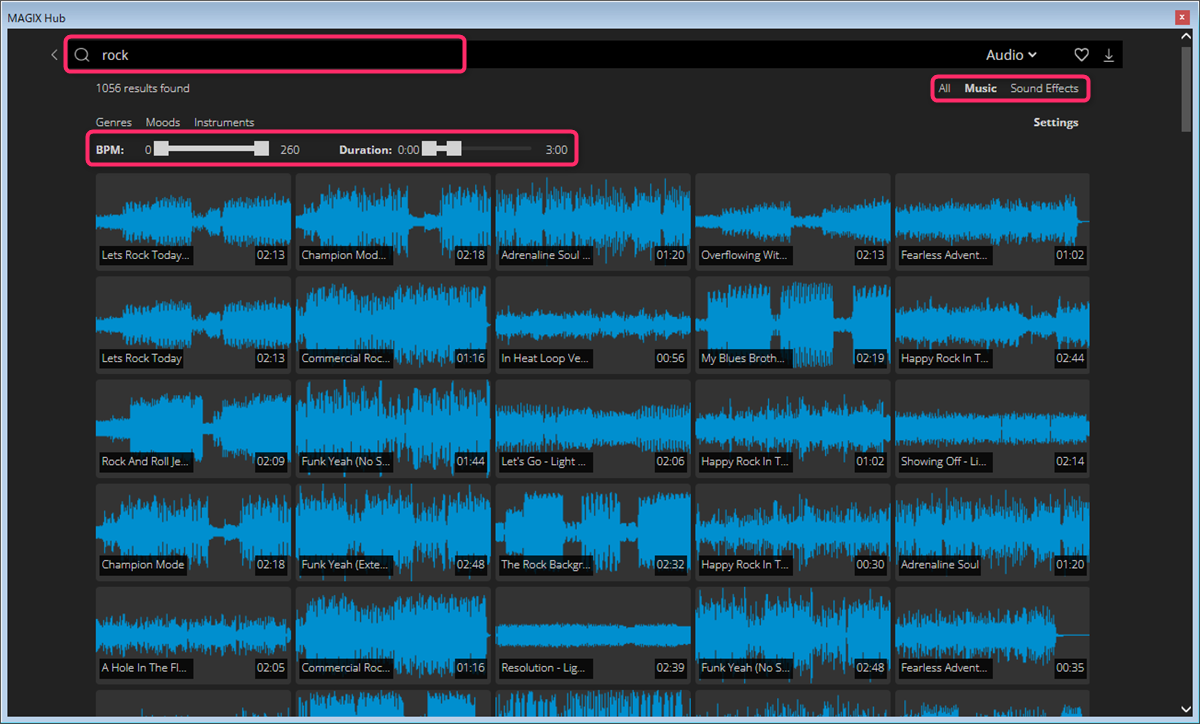Viewport: 1200px width, 724px height.
Task: Select the 'Happy Rock In T...' 01:02 track
Action: pyautogui.click(x=793, y=427)
